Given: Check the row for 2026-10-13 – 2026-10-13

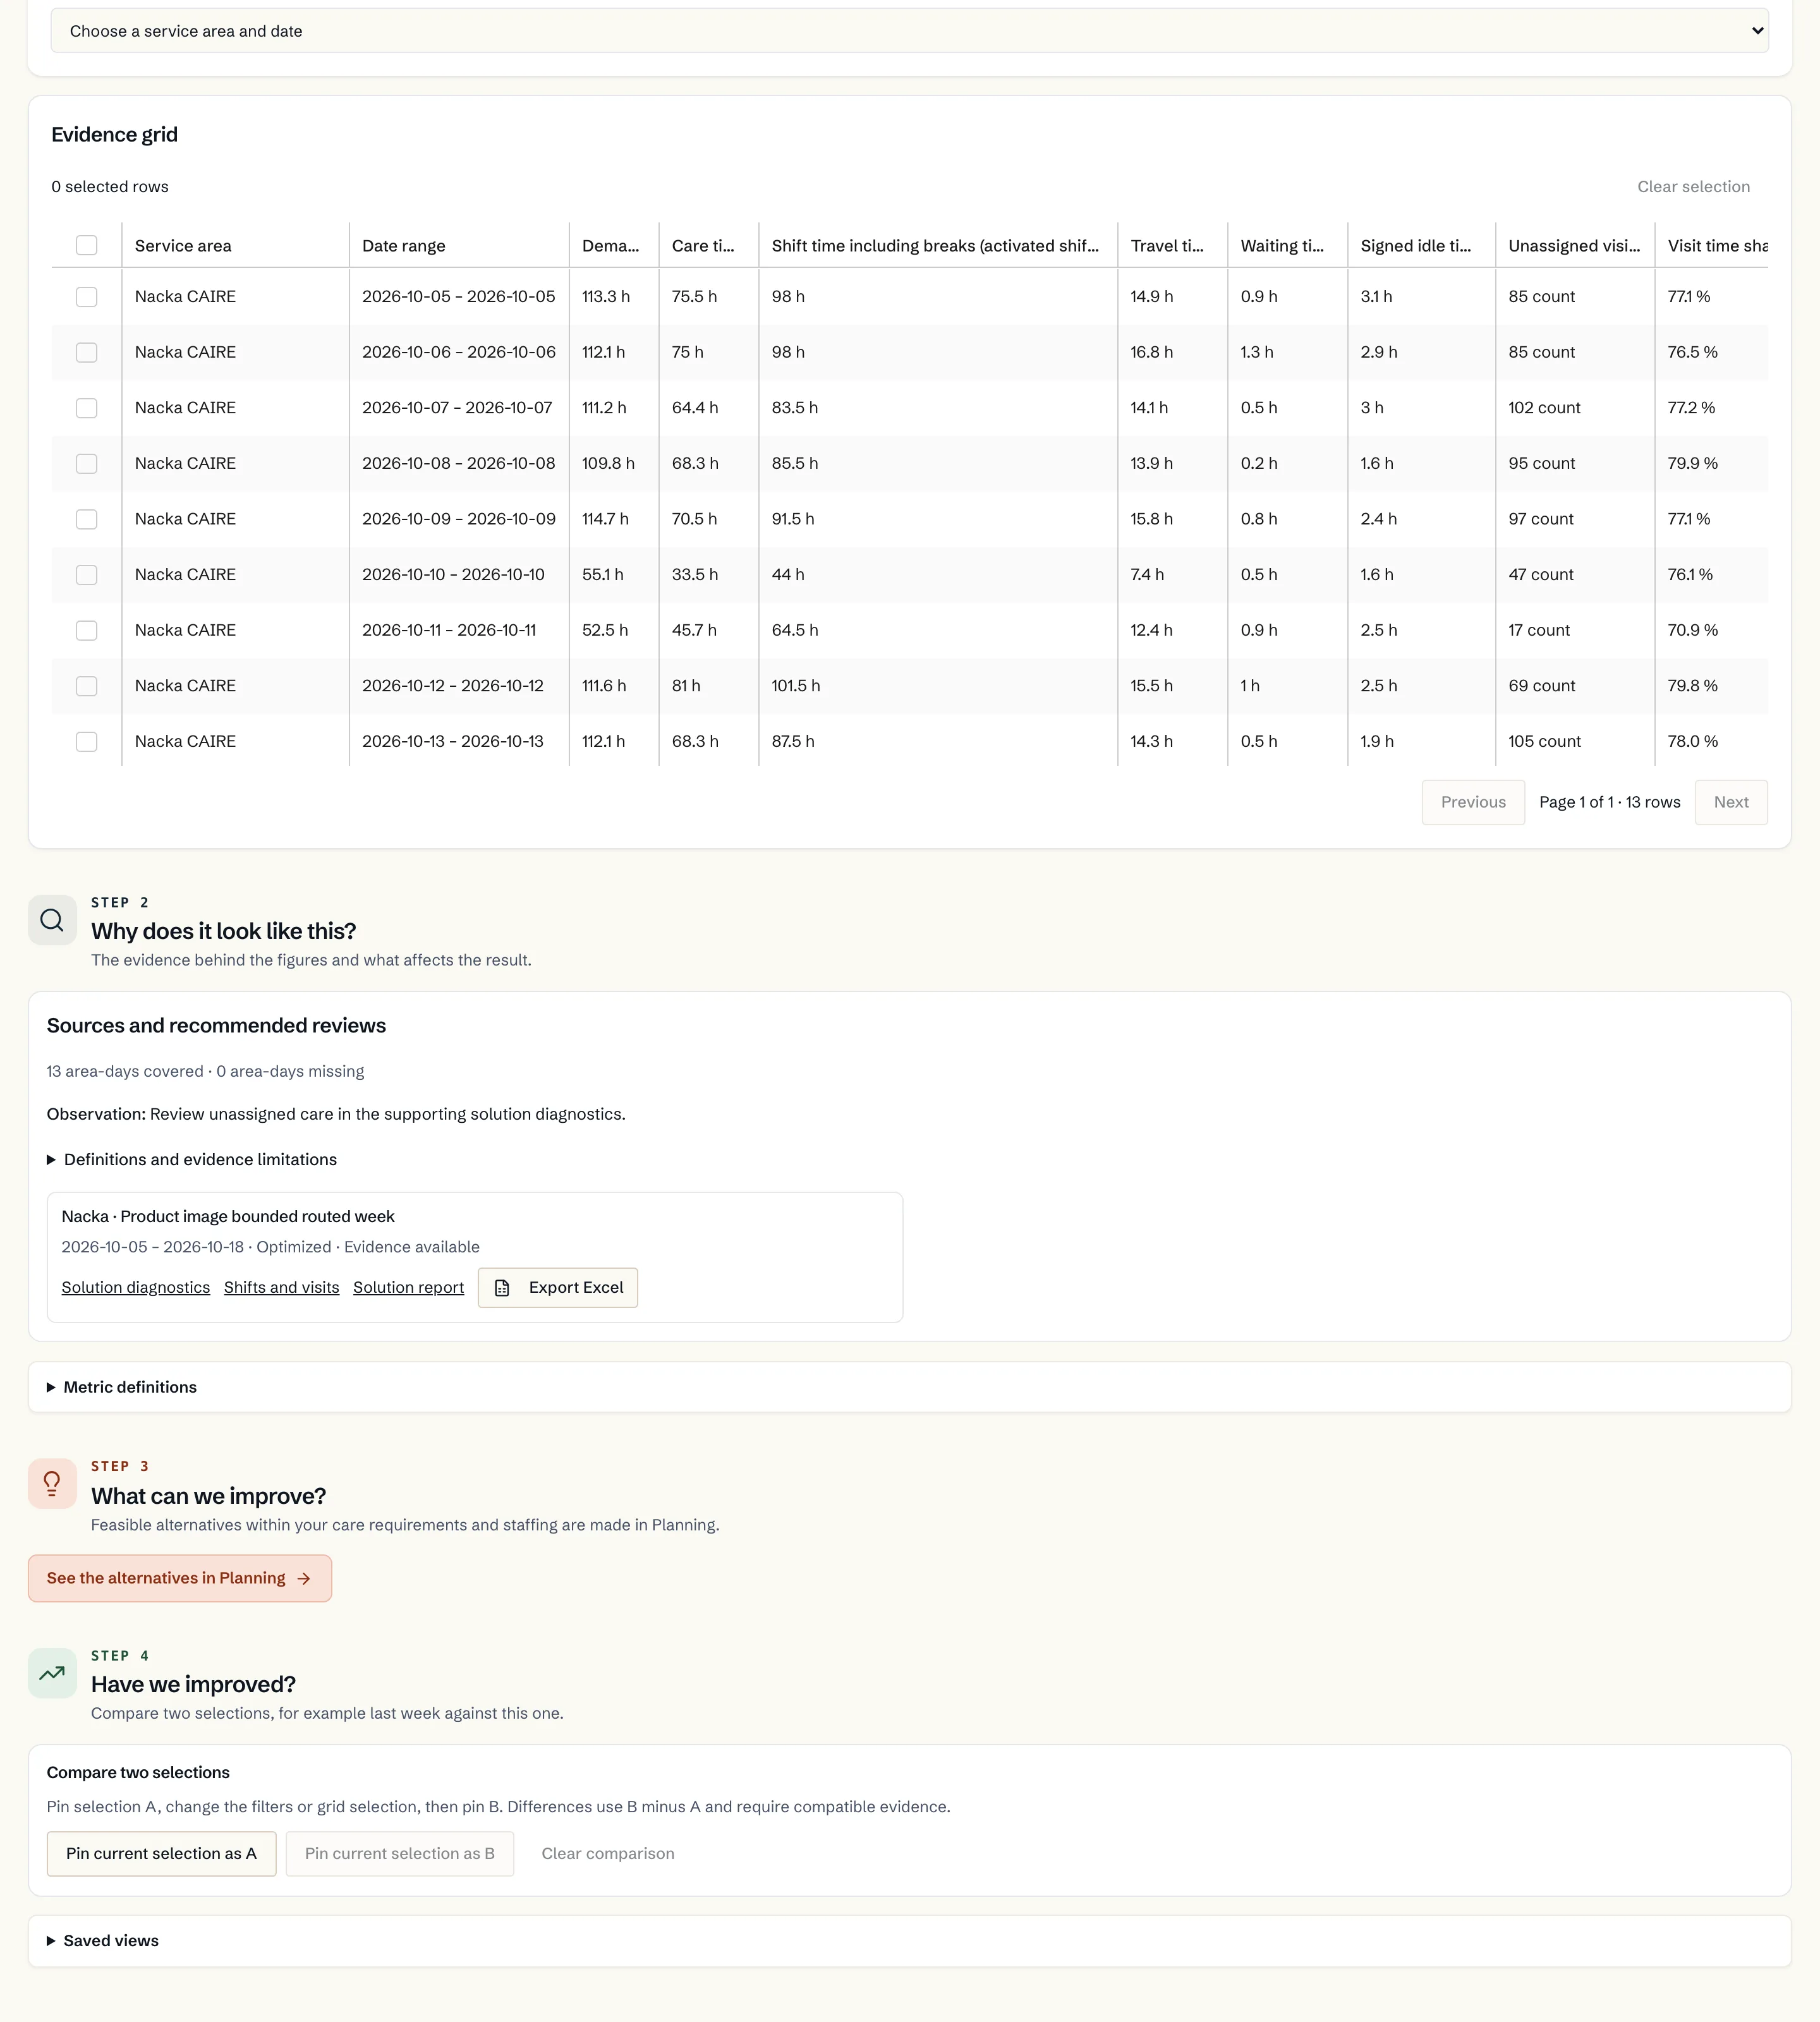Looking at the screenshot, I should [87, 741].
